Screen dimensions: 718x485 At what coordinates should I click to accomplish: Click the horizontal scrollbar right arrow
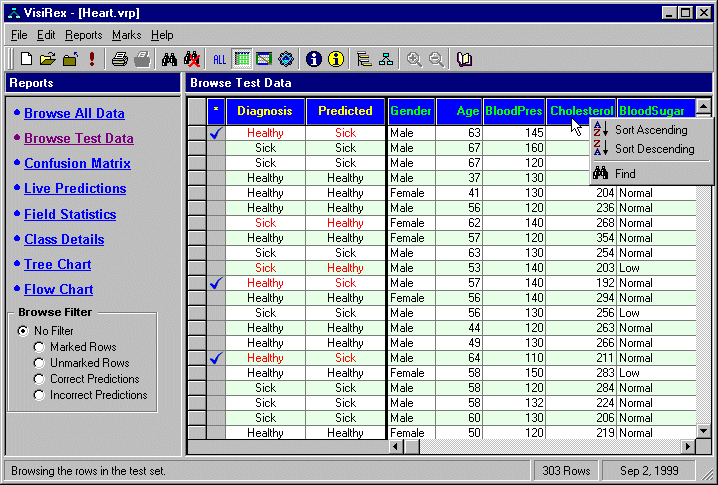688,446
